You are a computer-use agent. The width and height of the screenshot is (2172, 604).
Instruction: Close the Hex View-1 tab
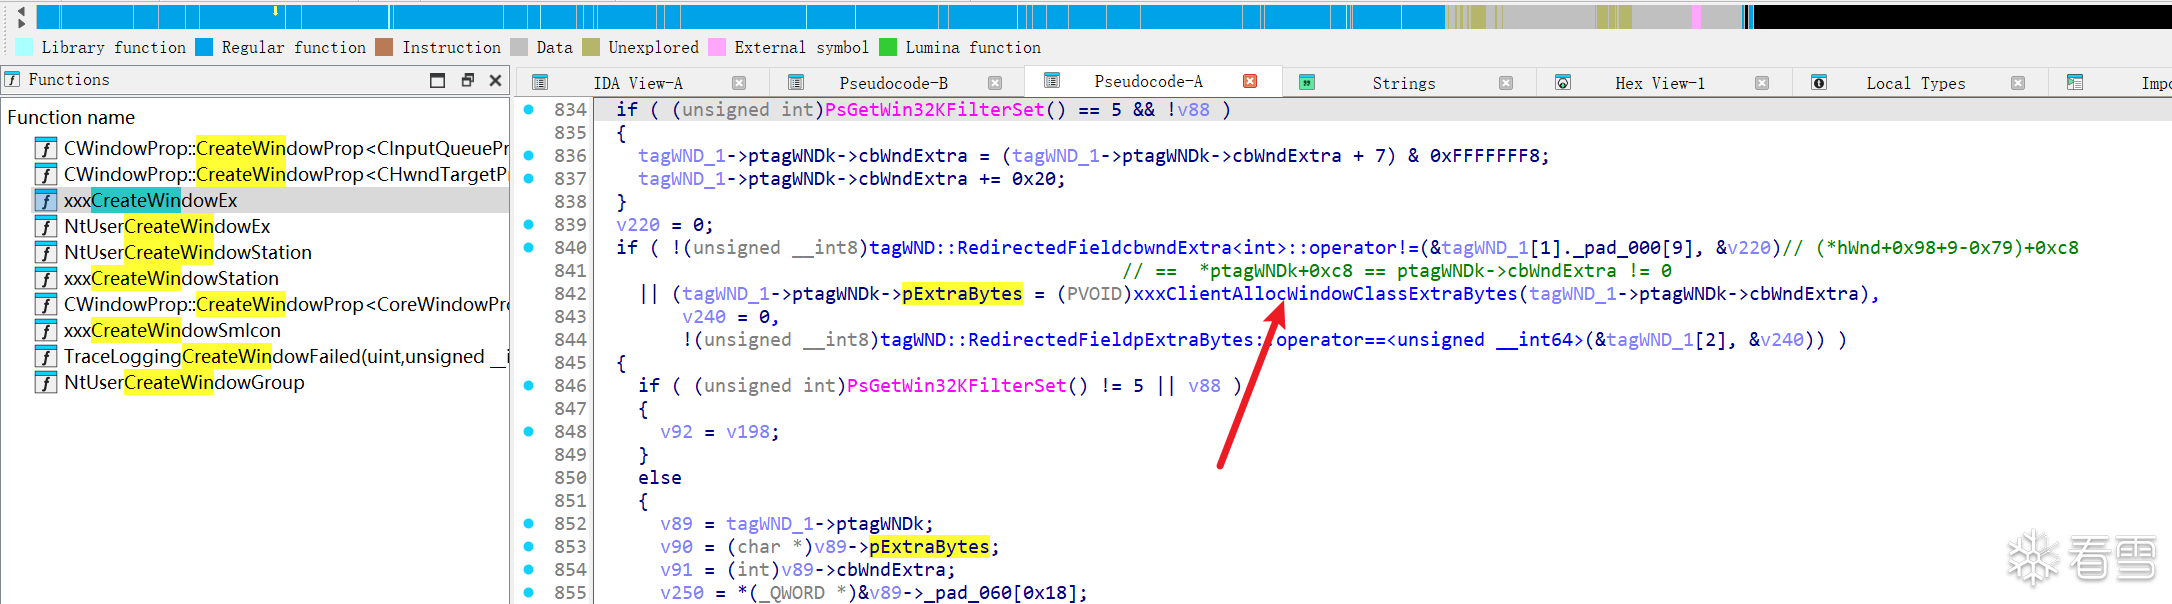[1762, 83]
